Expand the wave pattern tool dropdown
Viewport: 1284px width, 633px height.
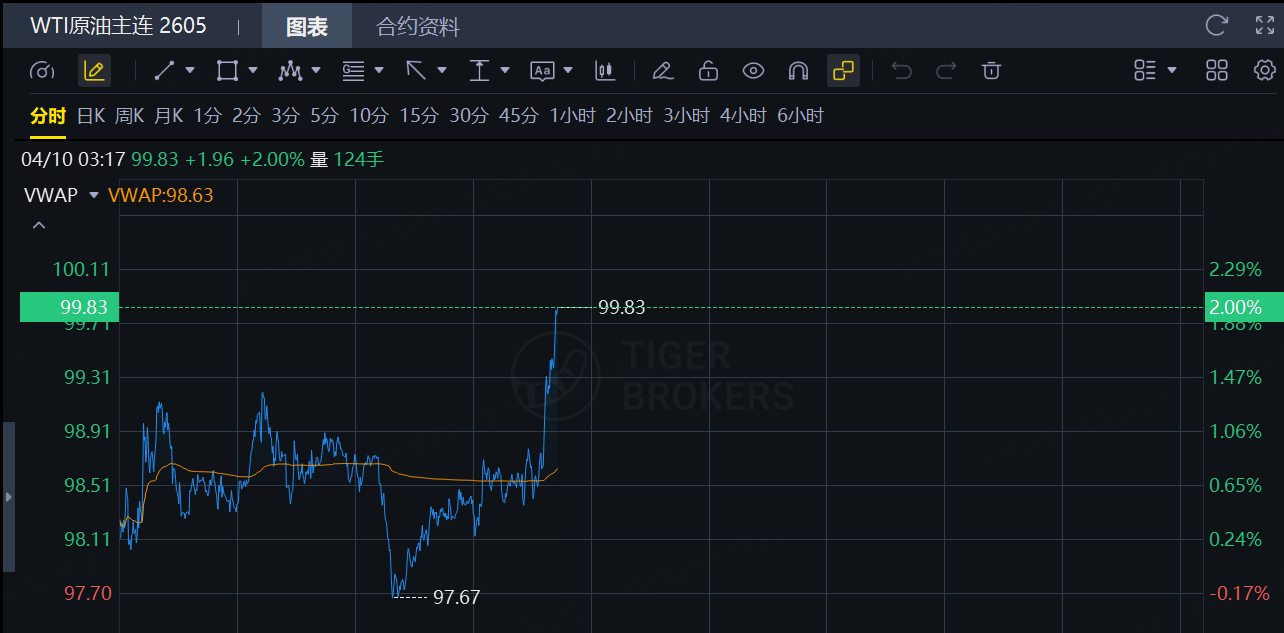point(316,71)
